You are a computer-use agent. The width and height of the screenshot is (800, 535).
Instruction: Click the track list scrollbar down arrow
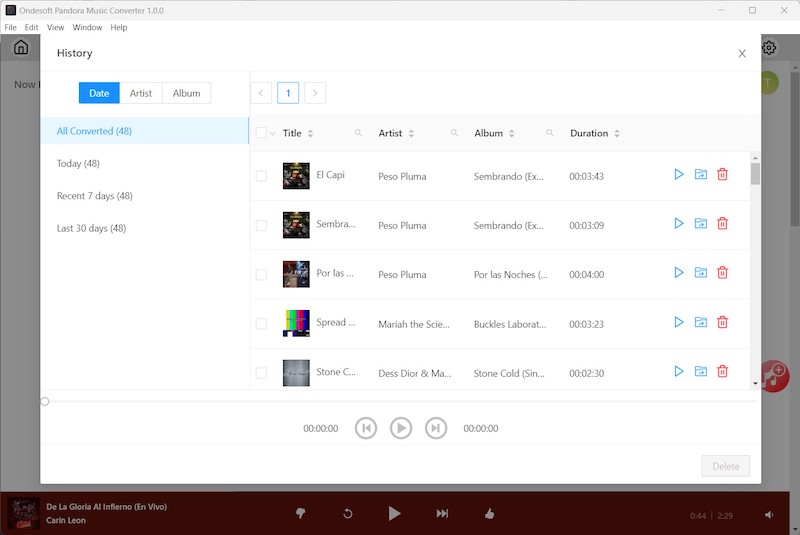click(x=755, y=384)
